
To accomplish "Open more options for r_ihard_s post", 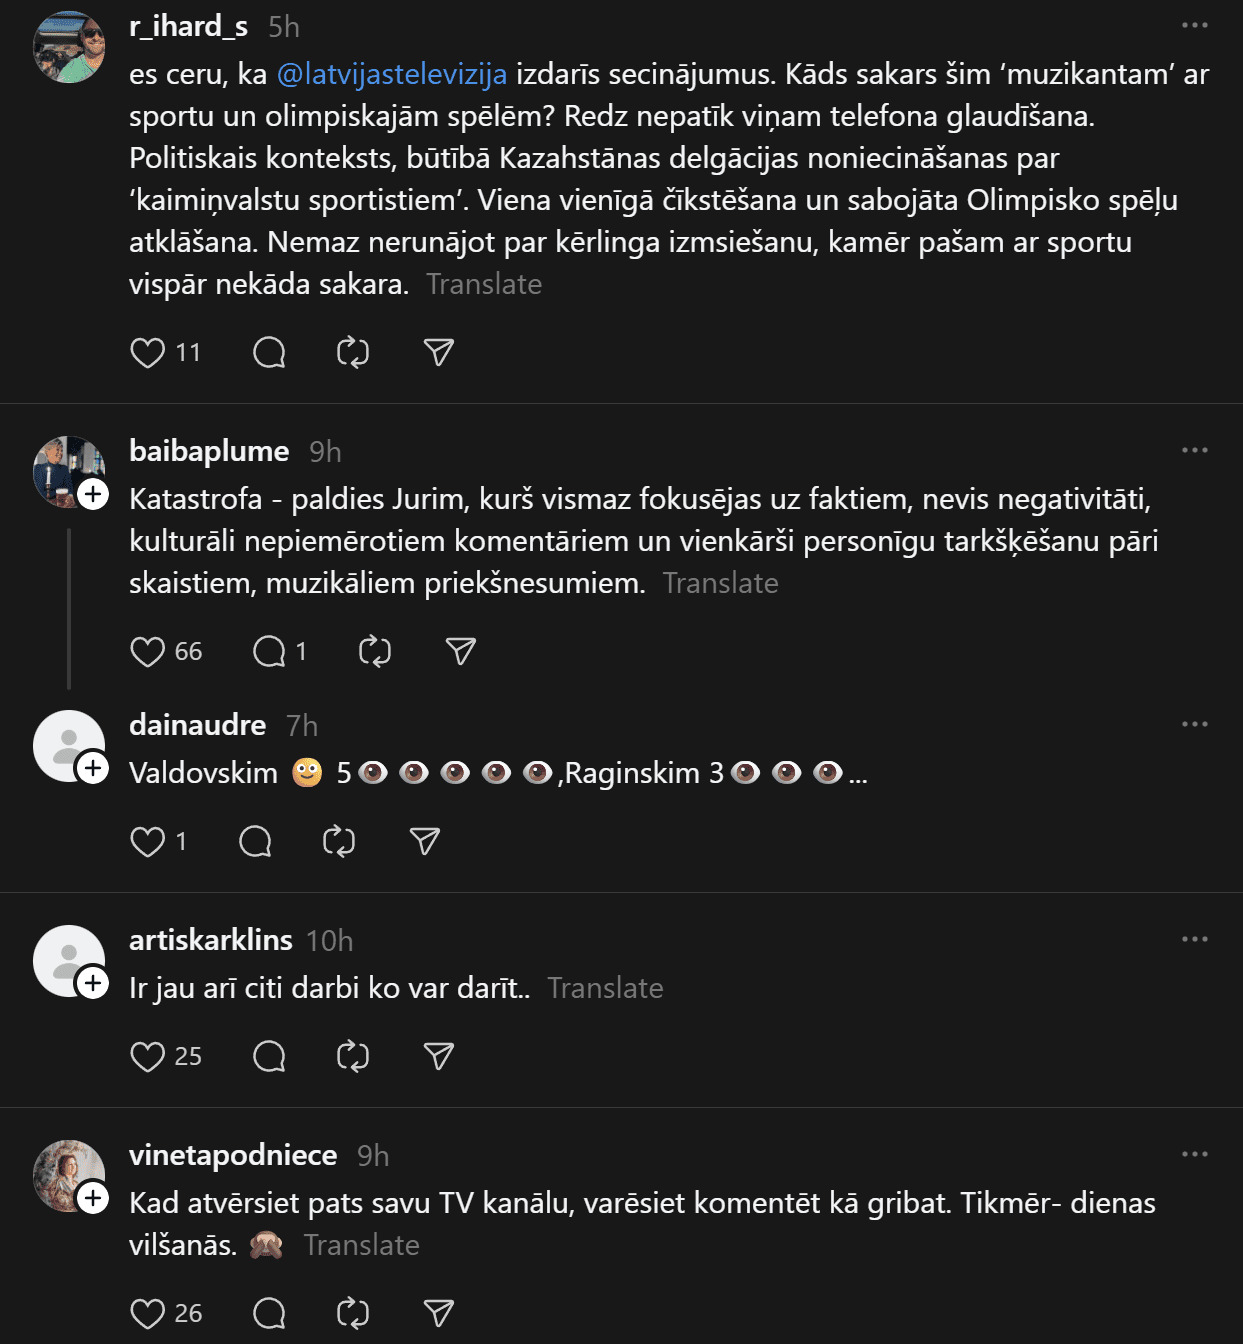I will coord(1195,25).
